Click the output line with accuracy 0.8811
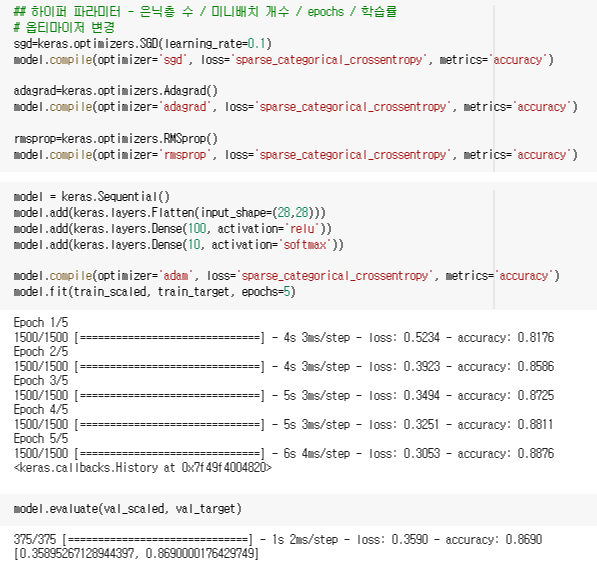Screen dimensions: 597x566 coord(284,424)
